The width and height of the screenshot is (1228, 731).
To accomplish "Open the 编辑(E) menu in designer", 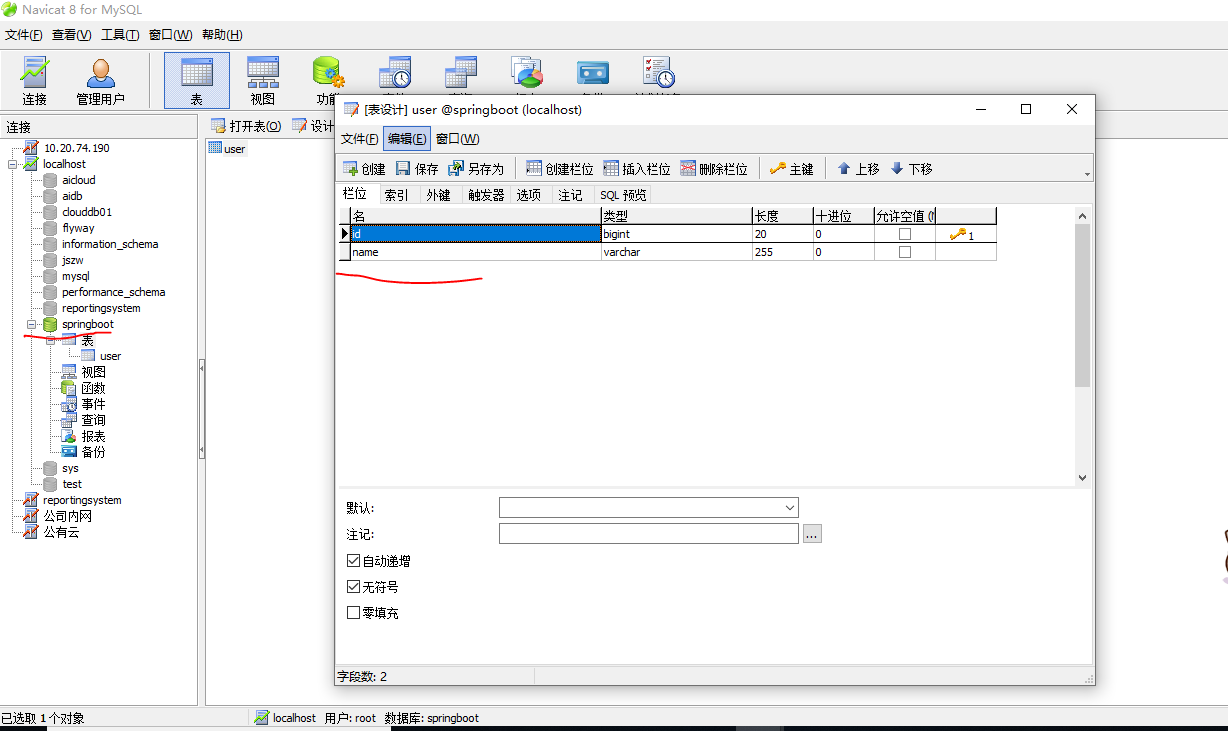I will coord(406,139).
